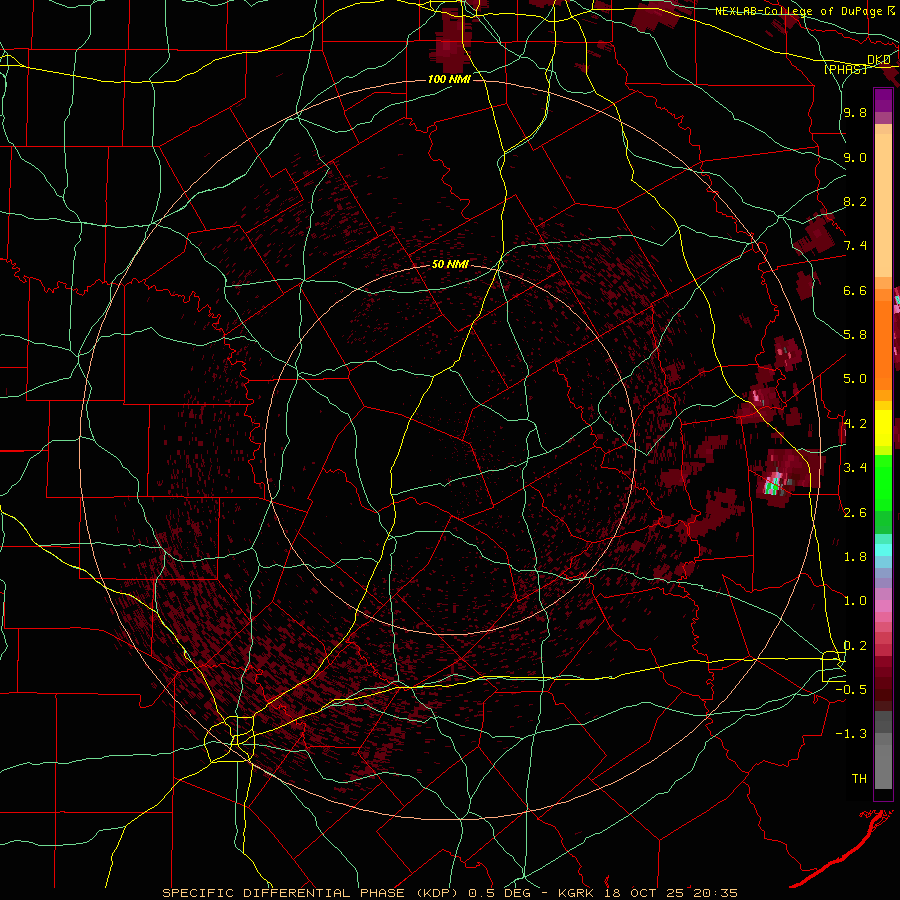The image size is (900, 900).
Task: Click the 2.6 value on the color scale
Action: point(855,513)
